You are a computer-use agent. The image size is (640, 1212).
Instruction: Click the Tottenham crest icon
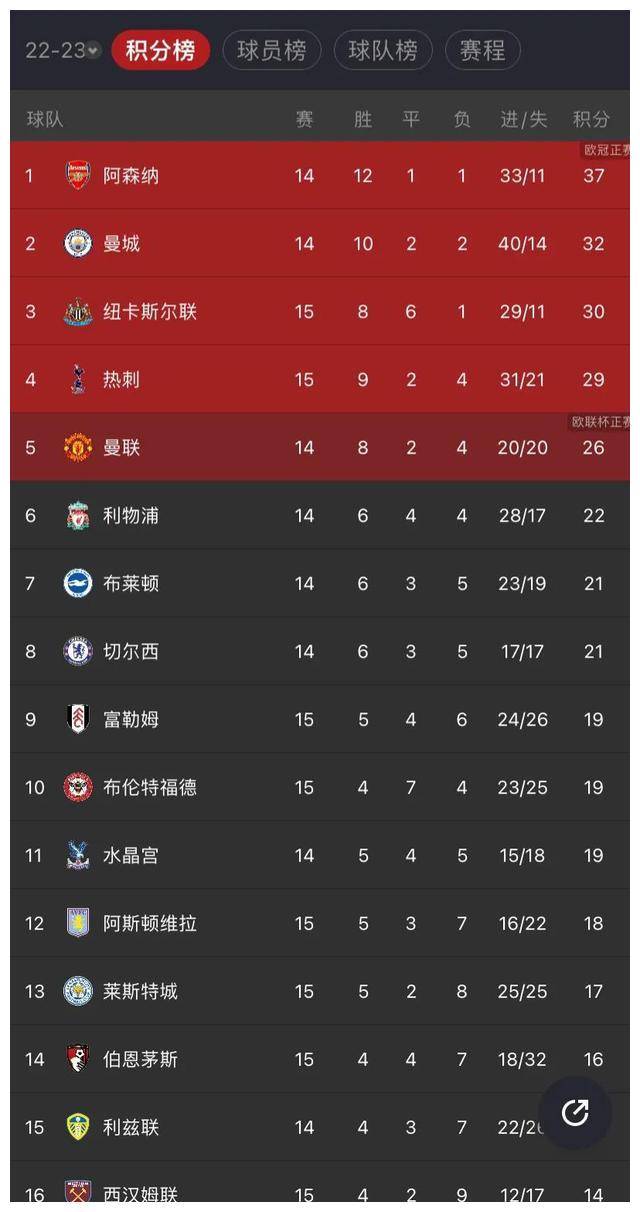(x=78, y=379)
